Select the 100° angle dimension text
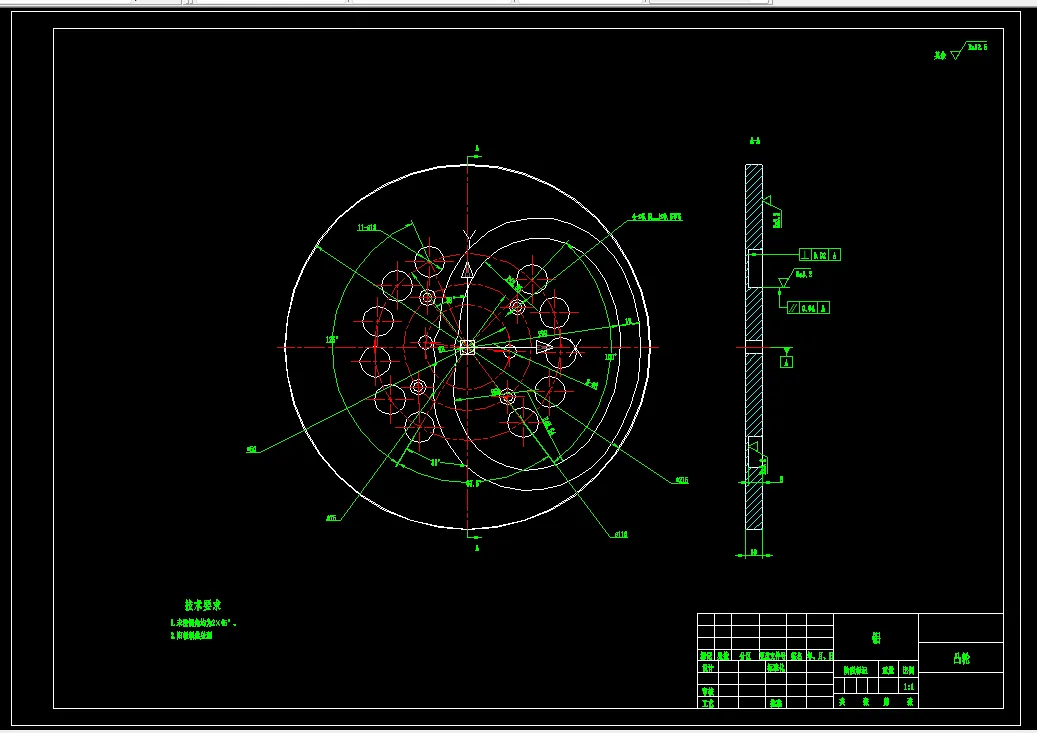The width and height of the screenshot is (1037, 733). pyautogui.click(x=610, y=357)
